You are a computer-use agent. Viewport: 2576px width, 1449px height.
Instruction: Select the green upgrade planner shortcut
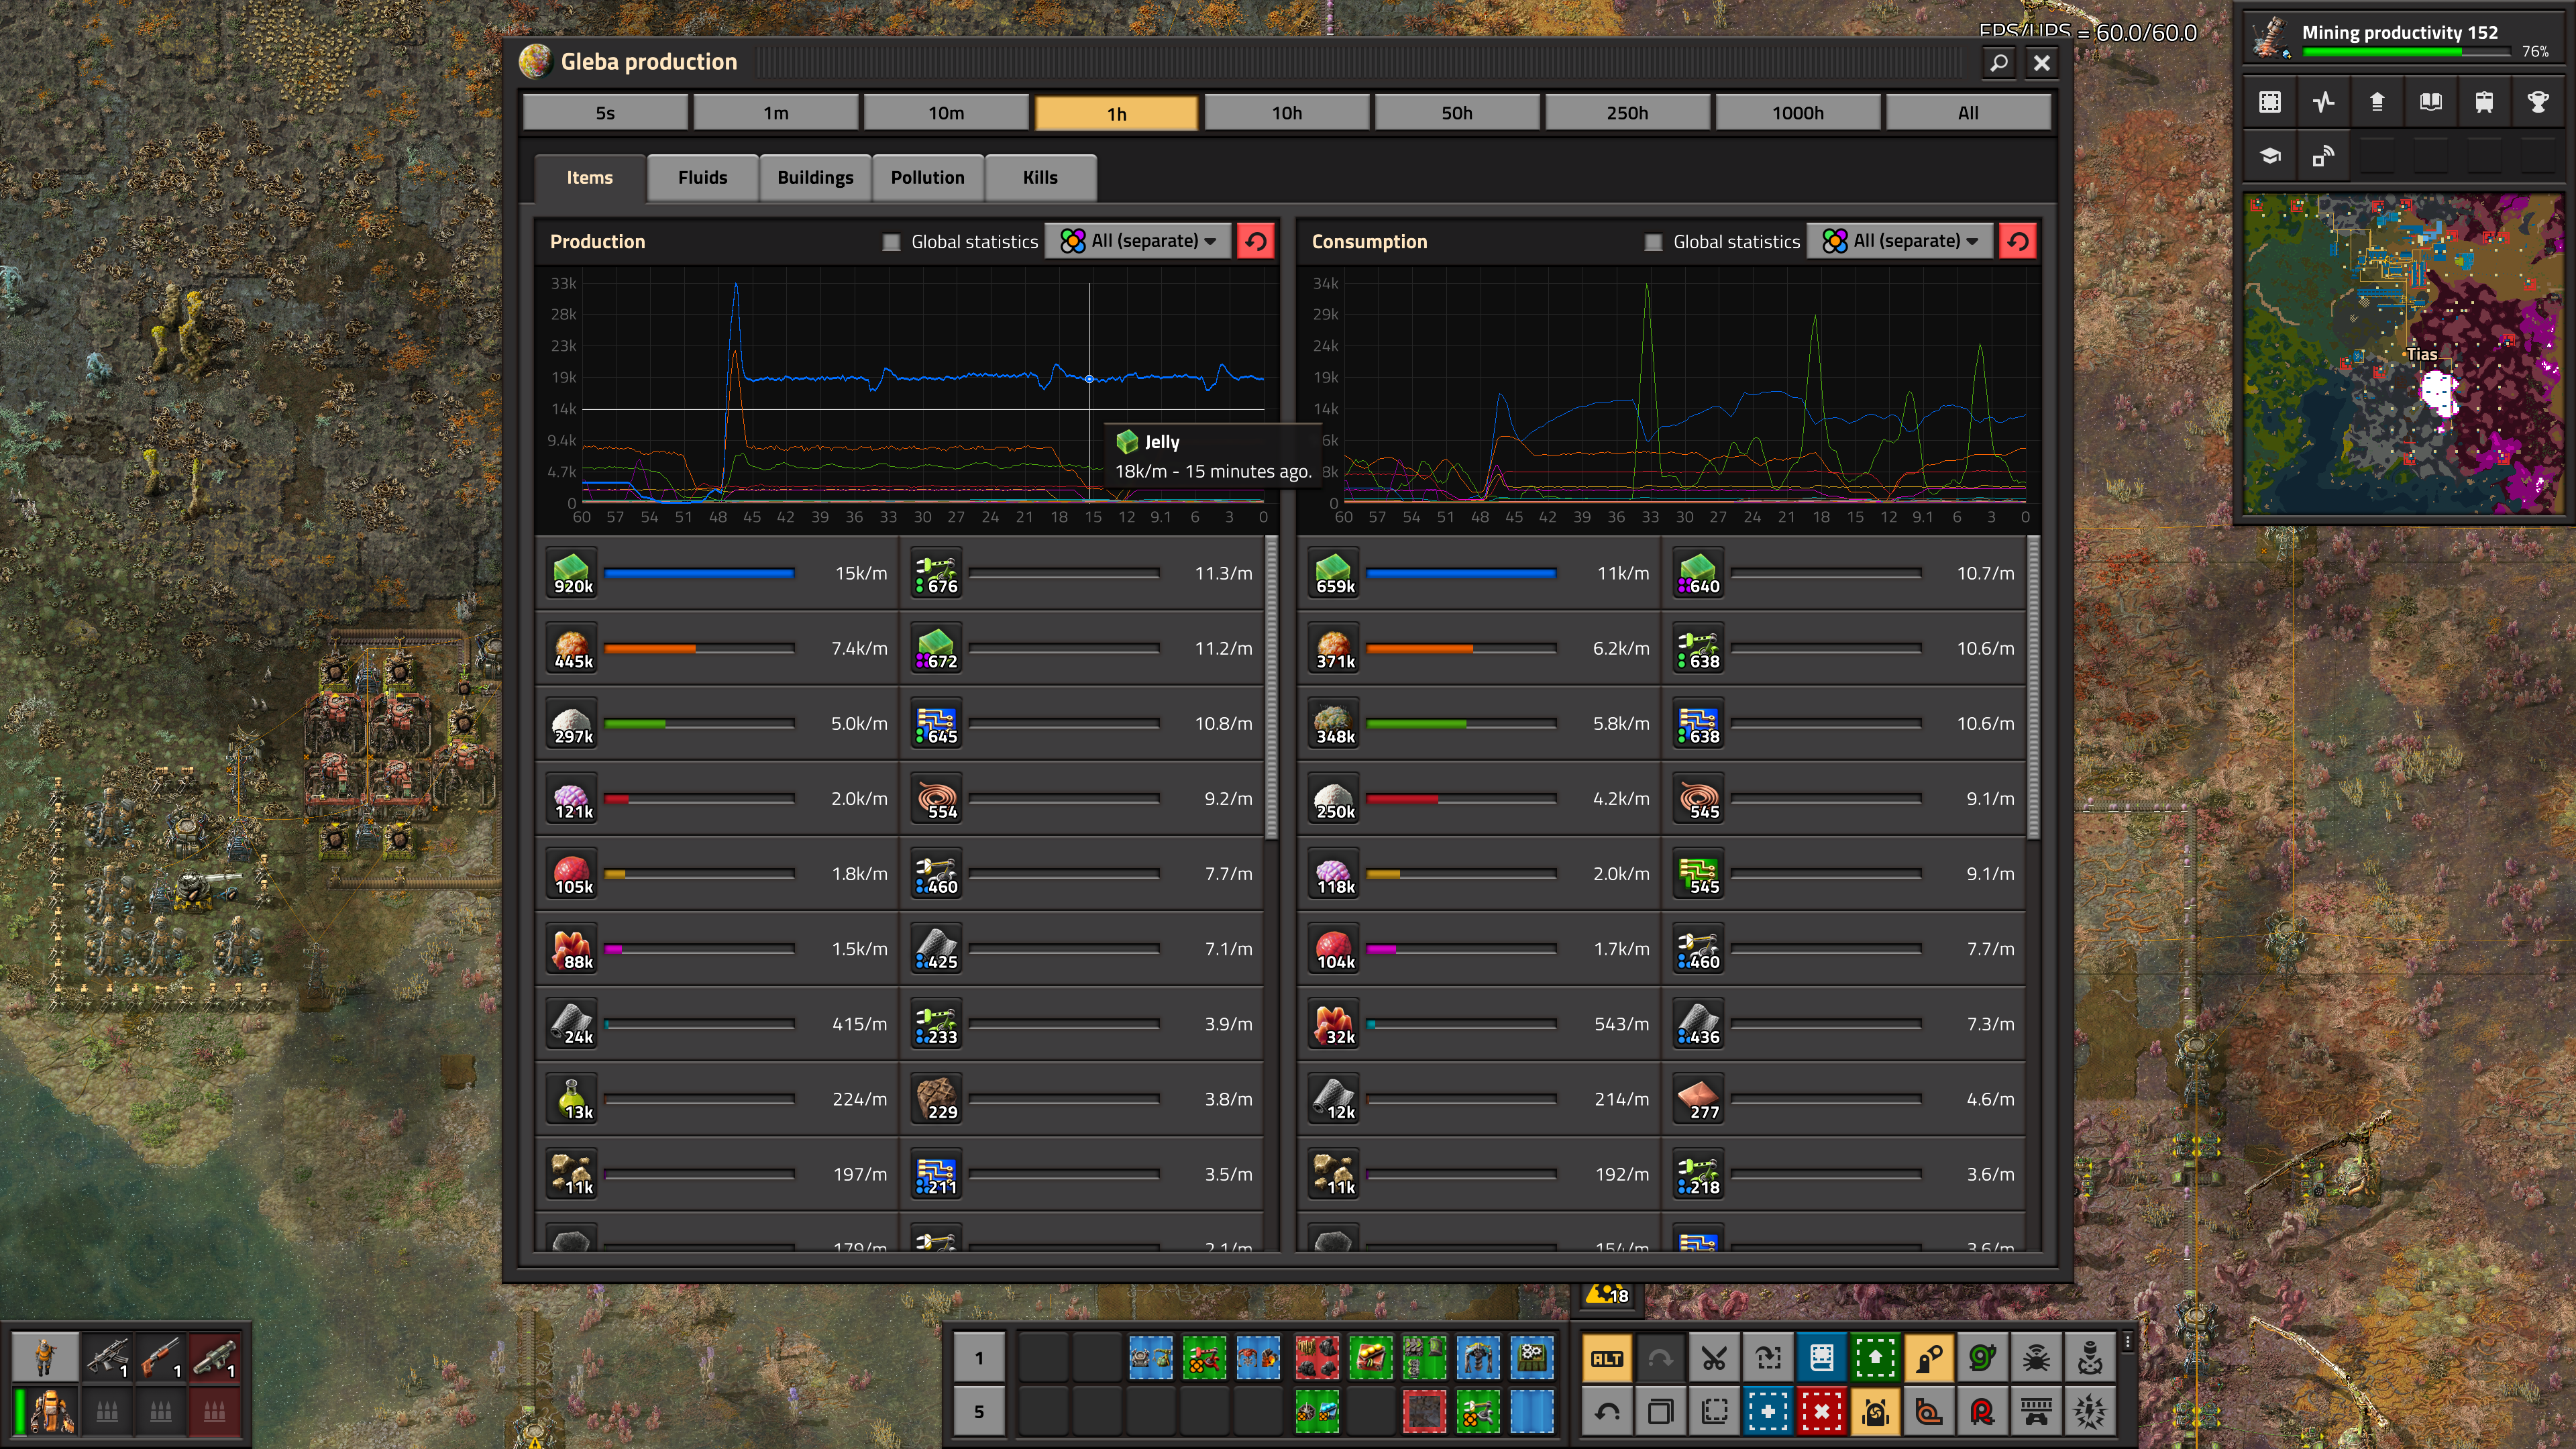pyautogui.click(x=1875, y=1358)
